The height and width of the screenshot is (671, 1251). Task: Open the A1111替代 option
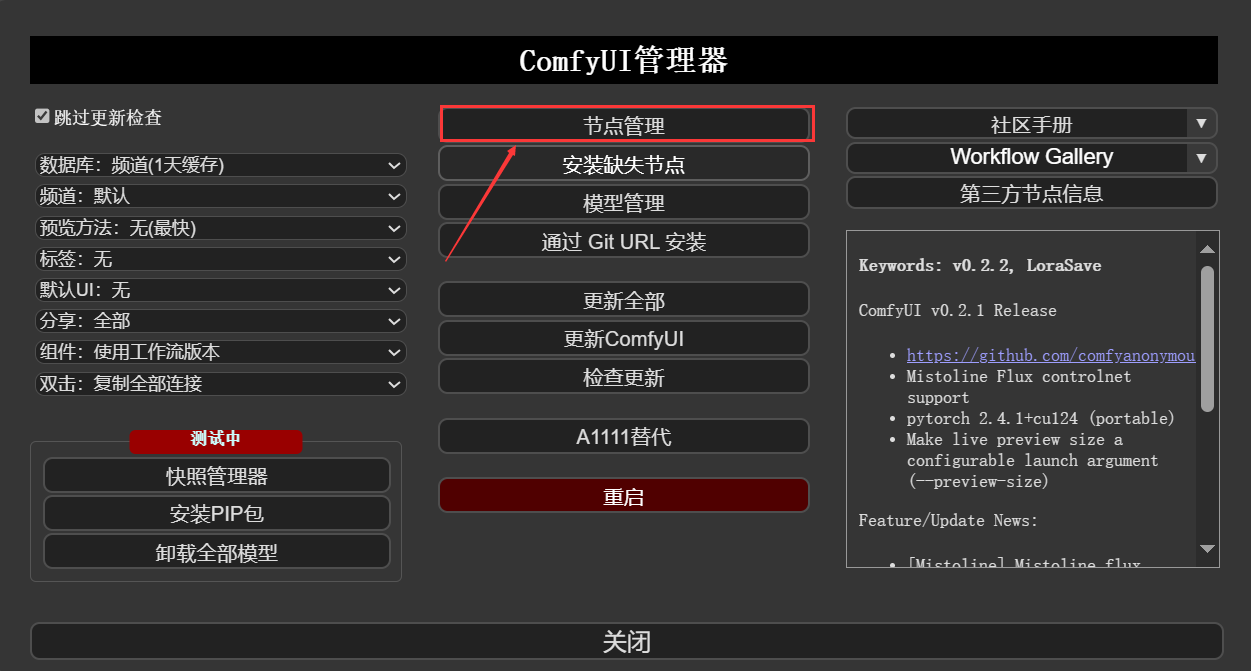tap(624, 436)
